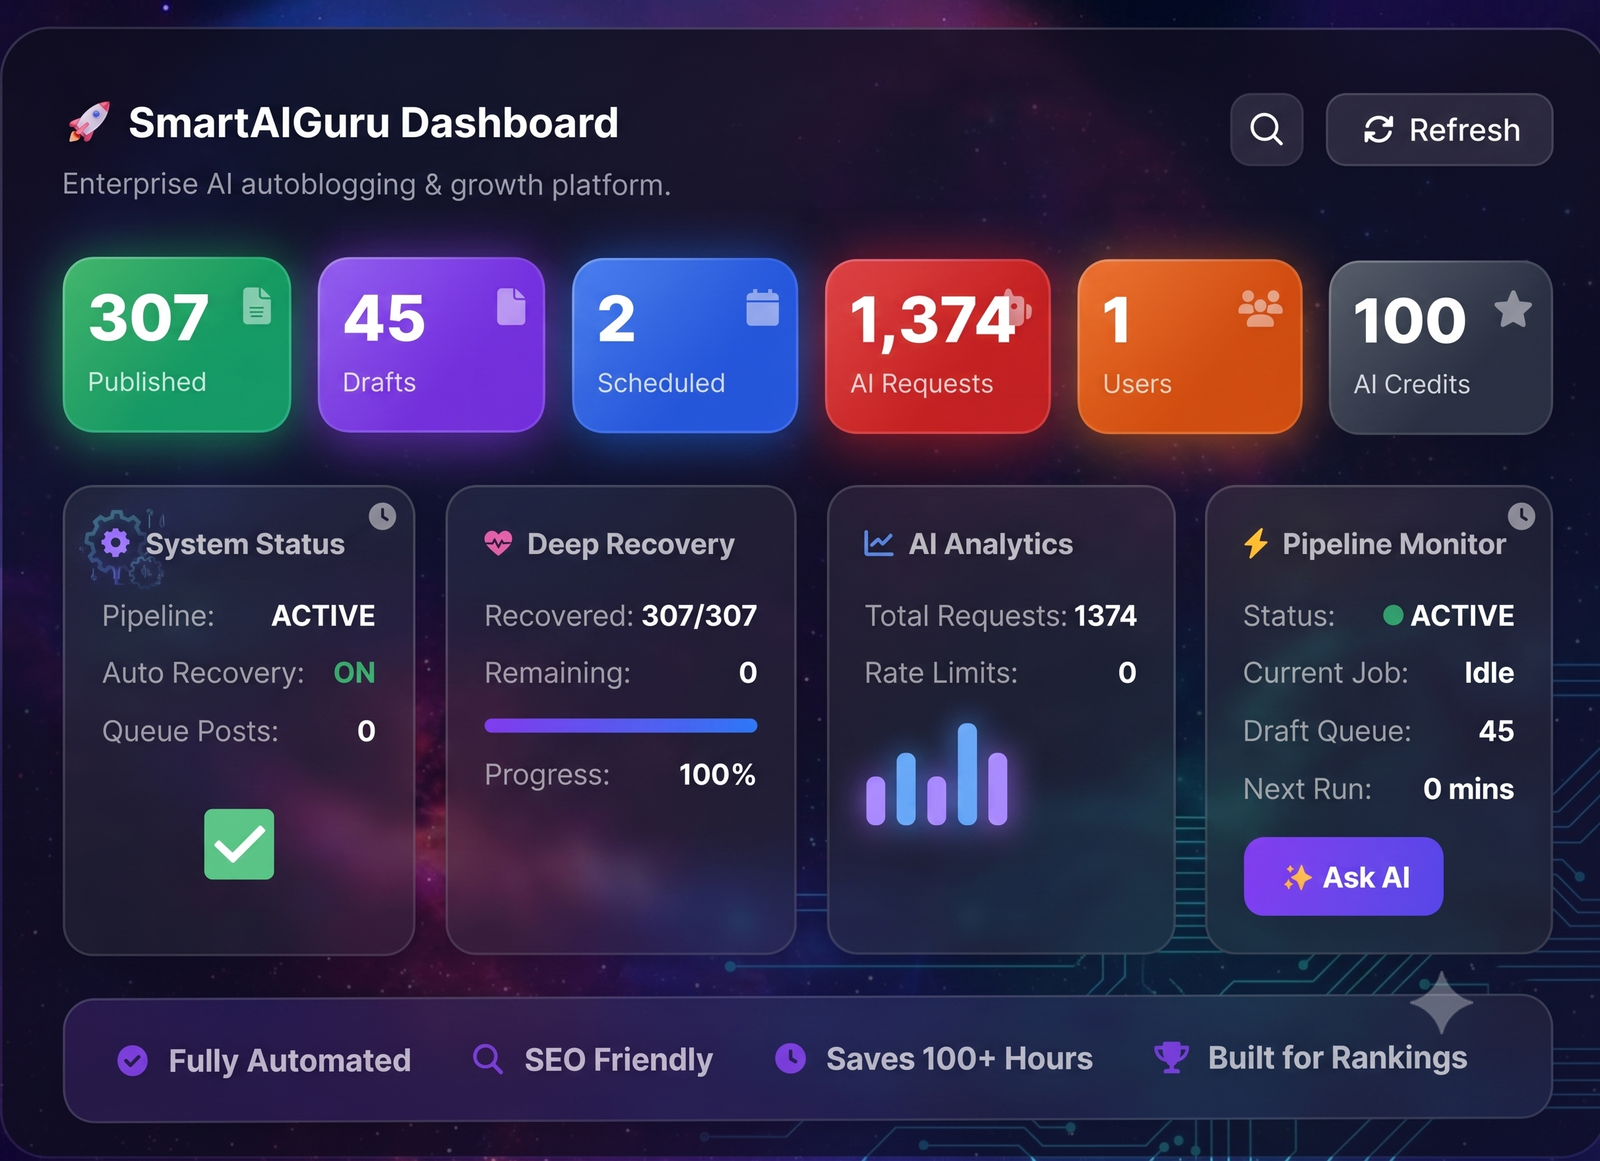The image size is (1600, 1161).
Task: Click the Pipeline Monitor heading
Action: (1394, 544)
